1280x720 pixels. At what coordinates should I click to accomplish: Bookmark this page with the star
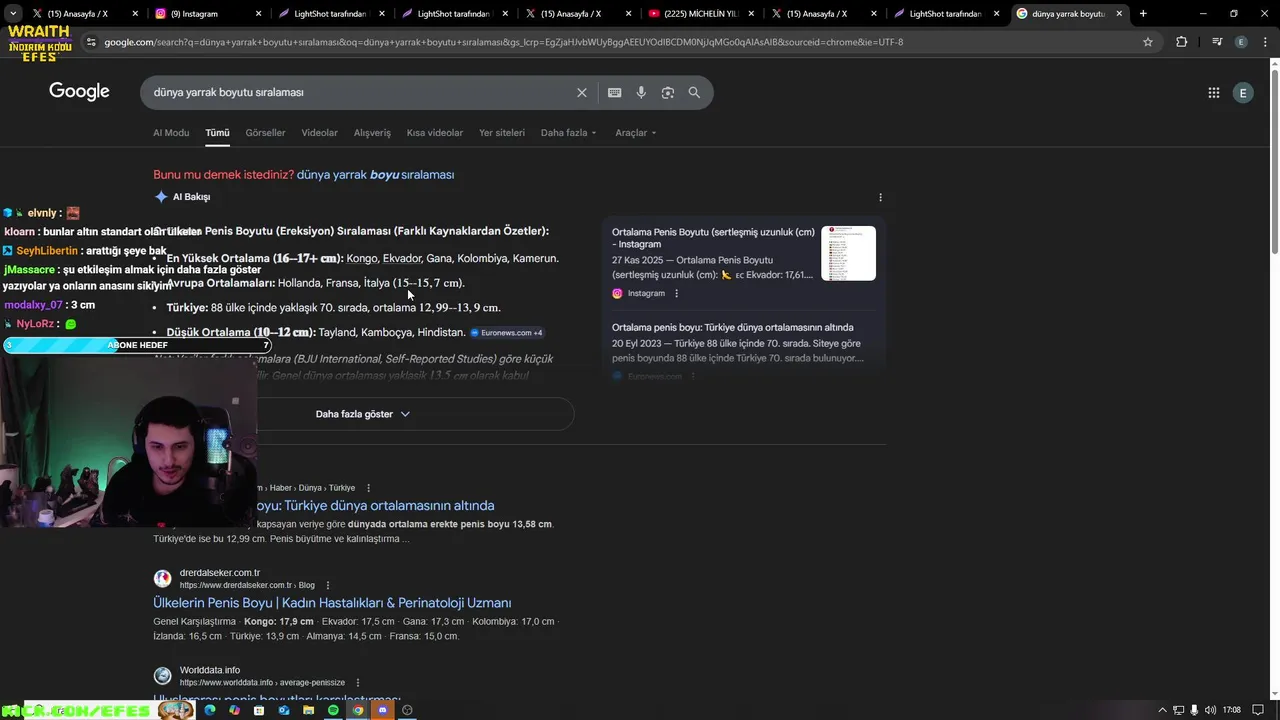[x=1148, y=42]
